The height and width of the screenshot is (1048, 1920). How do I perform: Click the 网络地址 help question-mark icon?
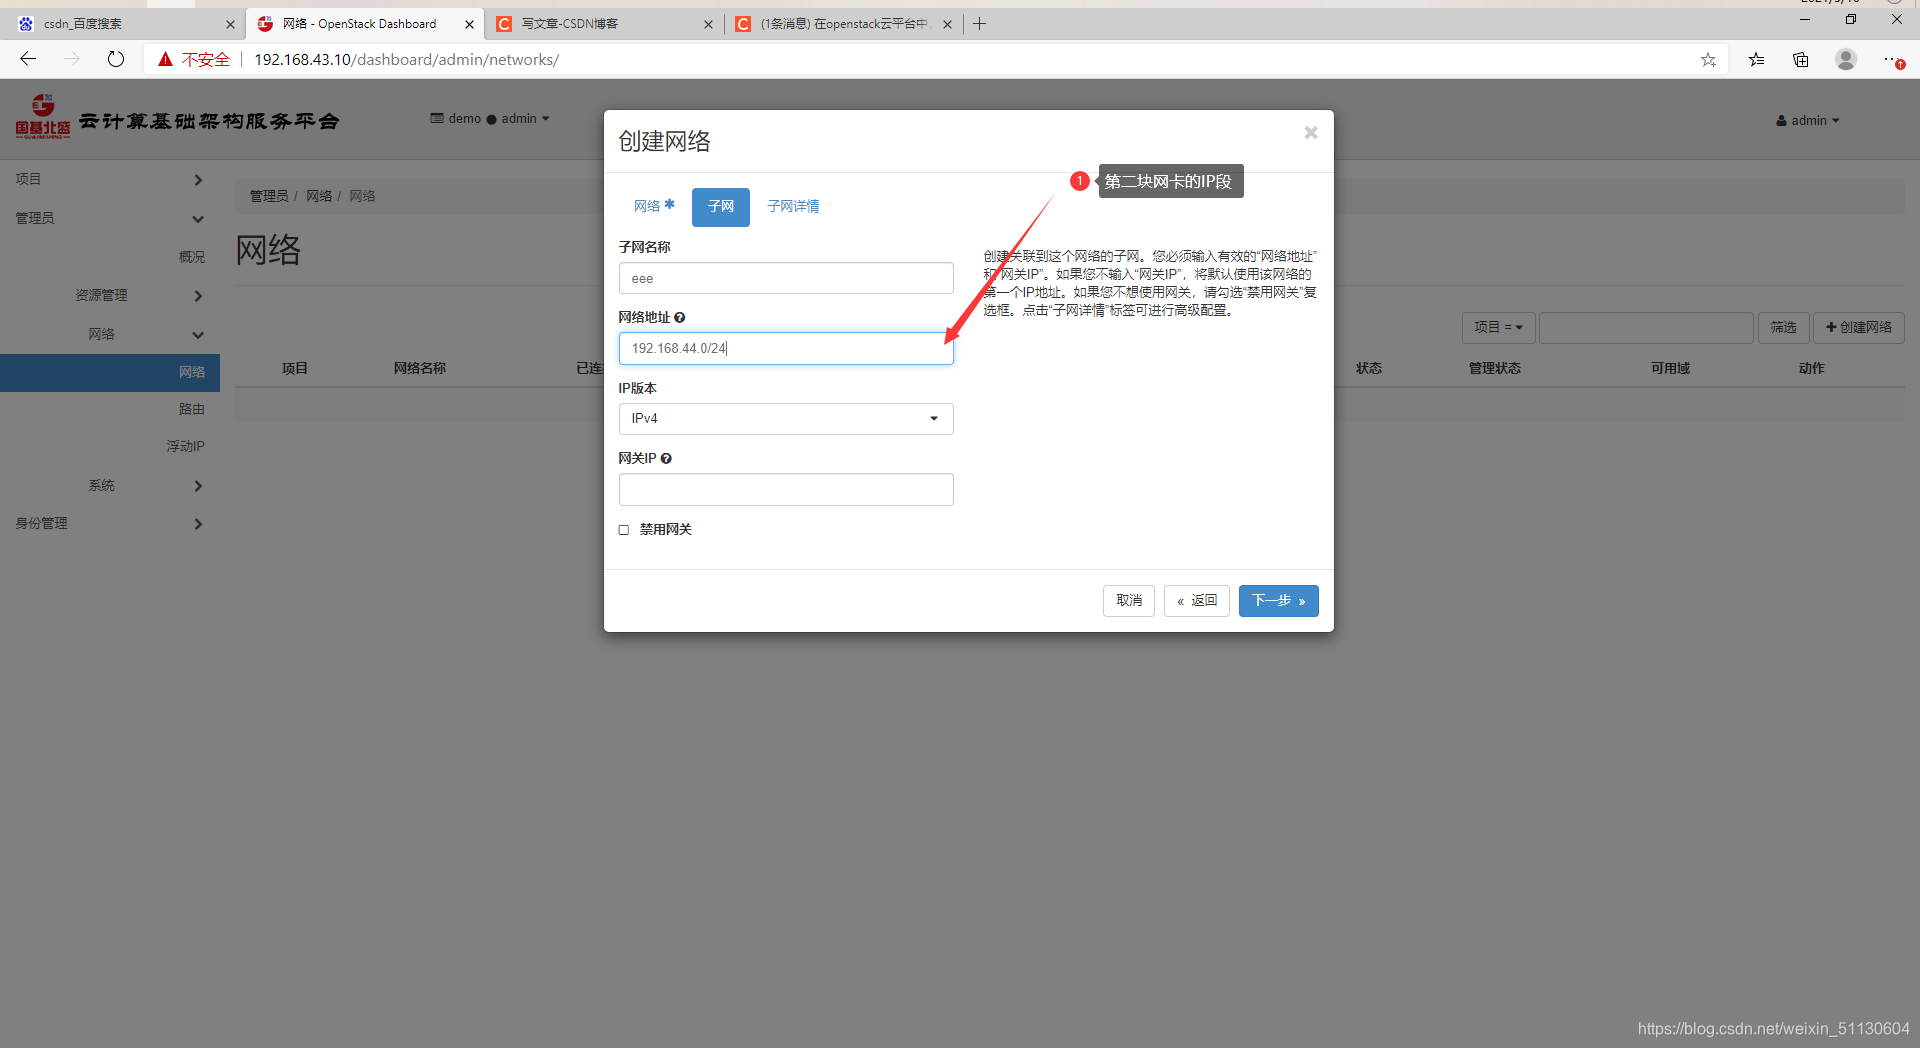click(x=680, y=318)
